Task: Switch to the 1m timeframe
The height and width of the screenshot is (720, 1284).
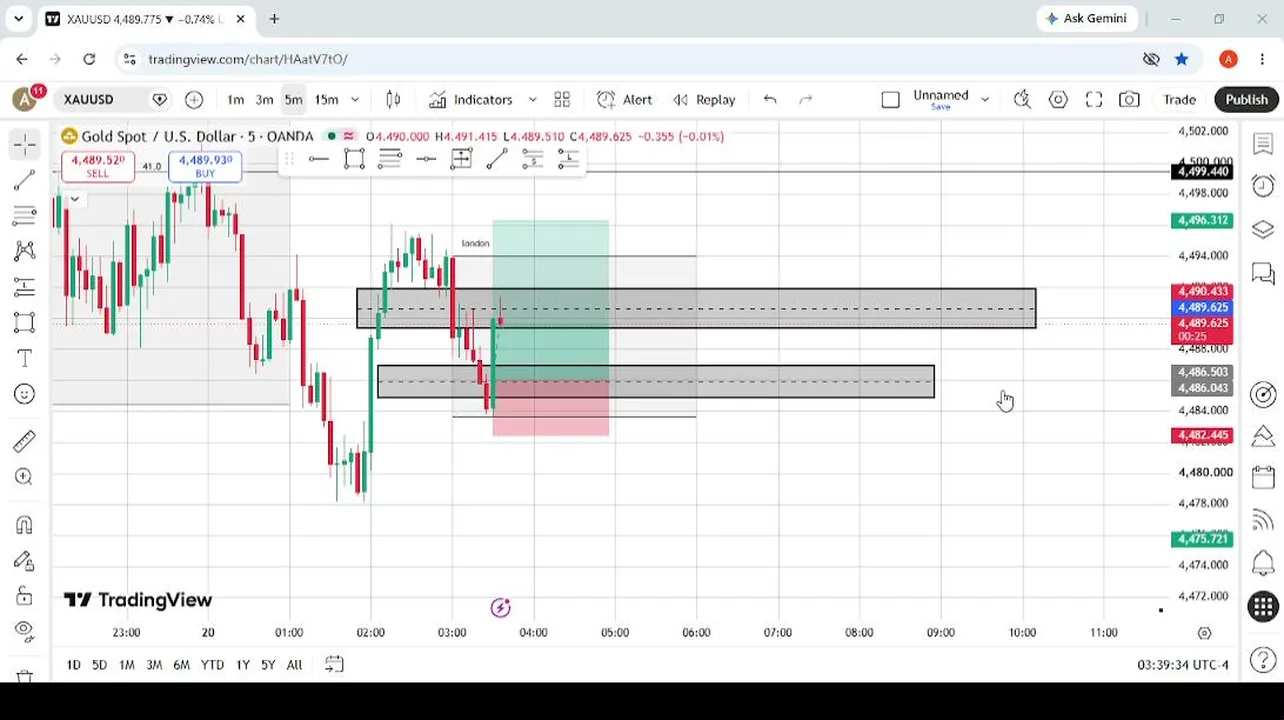Action: (235, 99)
